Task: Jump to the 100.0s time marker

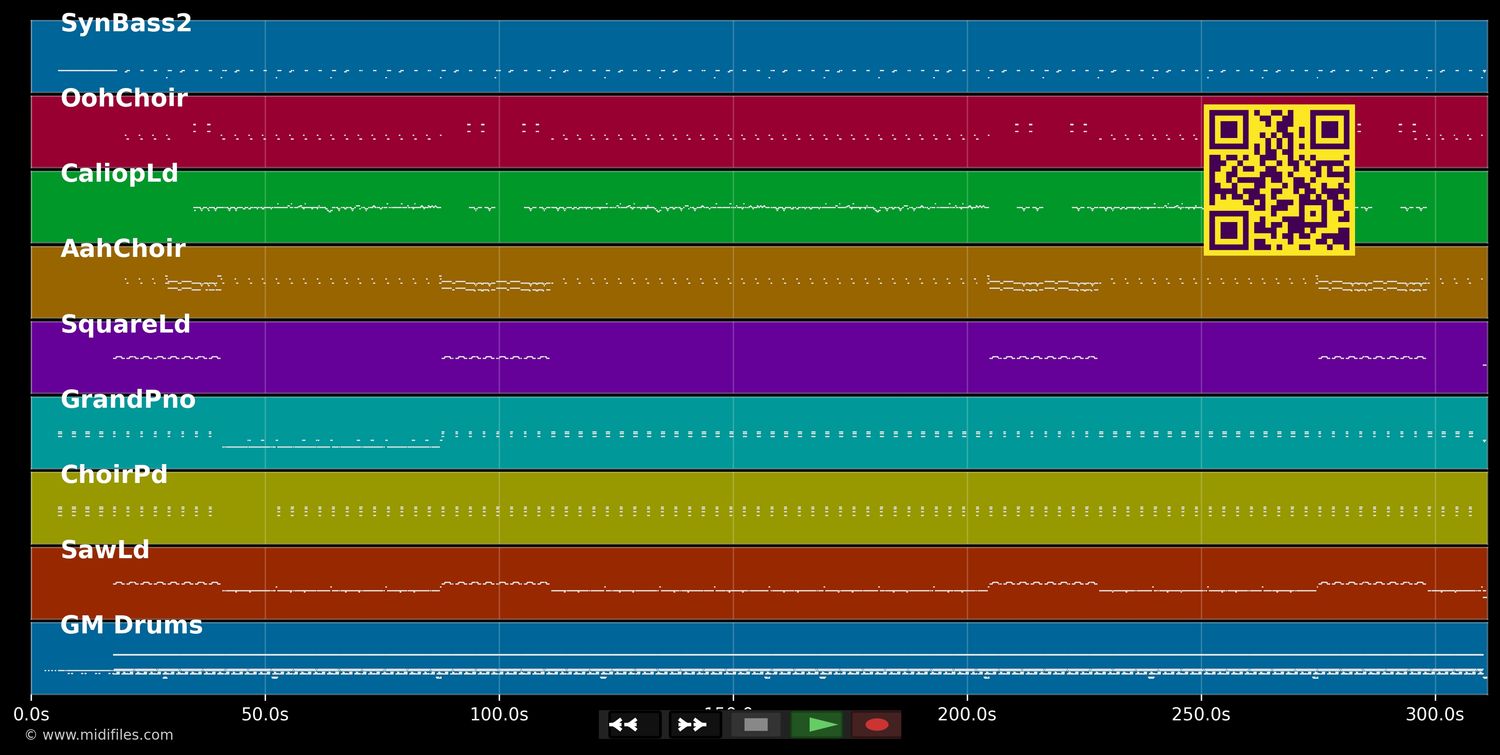Action: [x=499, y=715]
